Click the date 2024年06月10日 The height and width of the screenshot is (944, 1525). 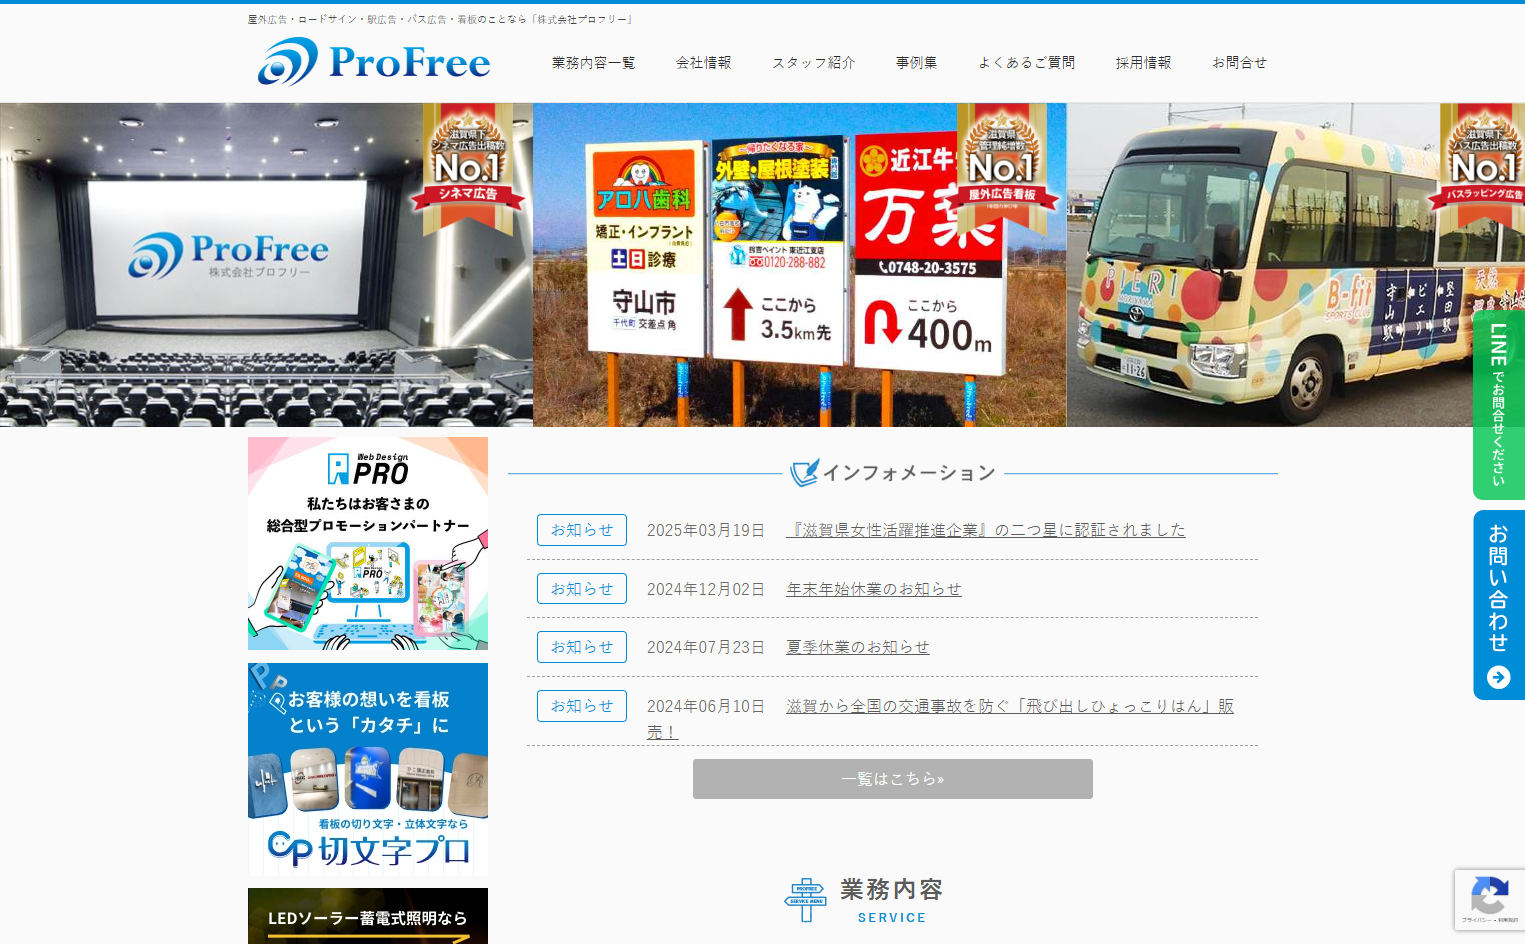click(706, 706)
